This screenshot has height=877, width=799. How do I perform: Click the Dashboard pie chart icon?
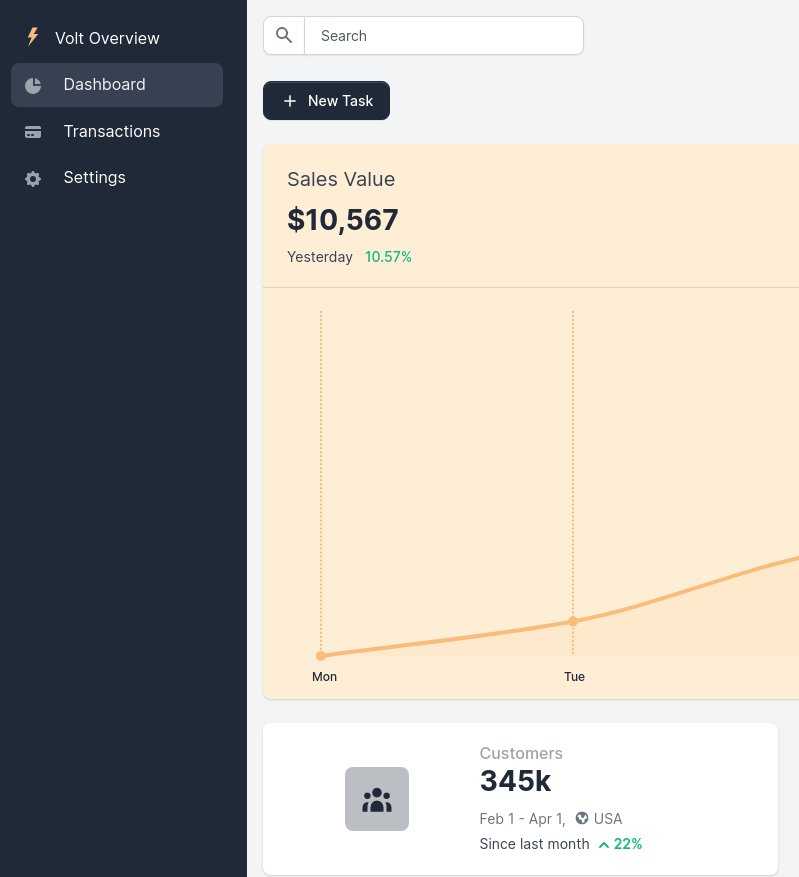coord(33,85)
